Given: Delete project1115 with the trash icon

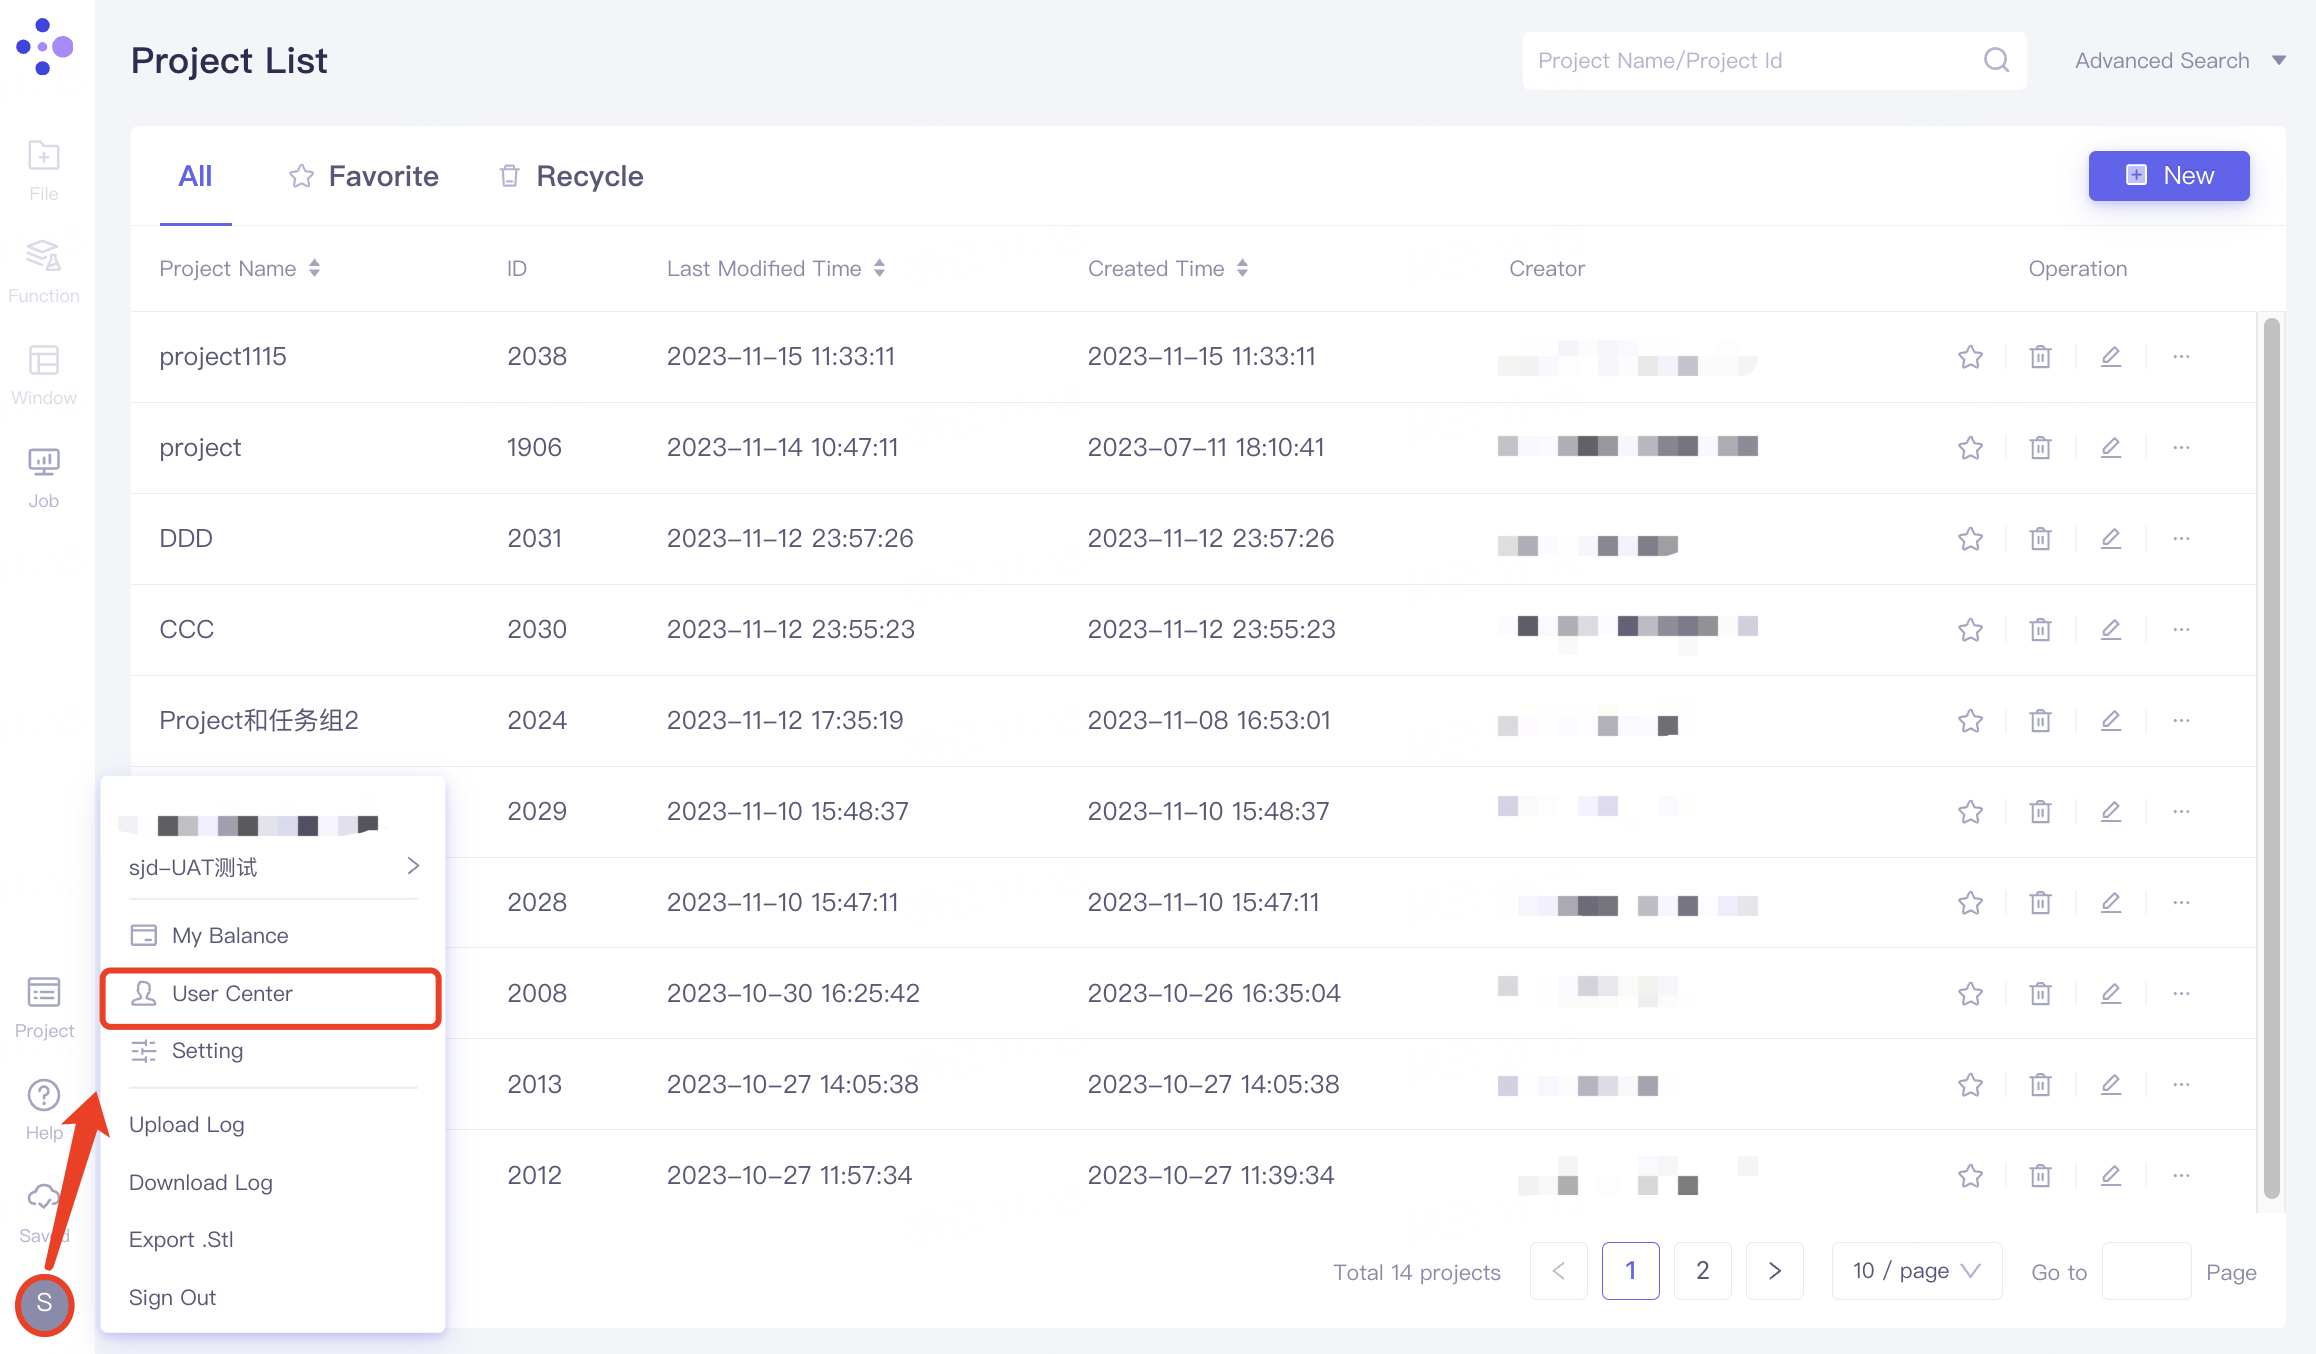Looking at the screenshot, I should point(2040,357).
